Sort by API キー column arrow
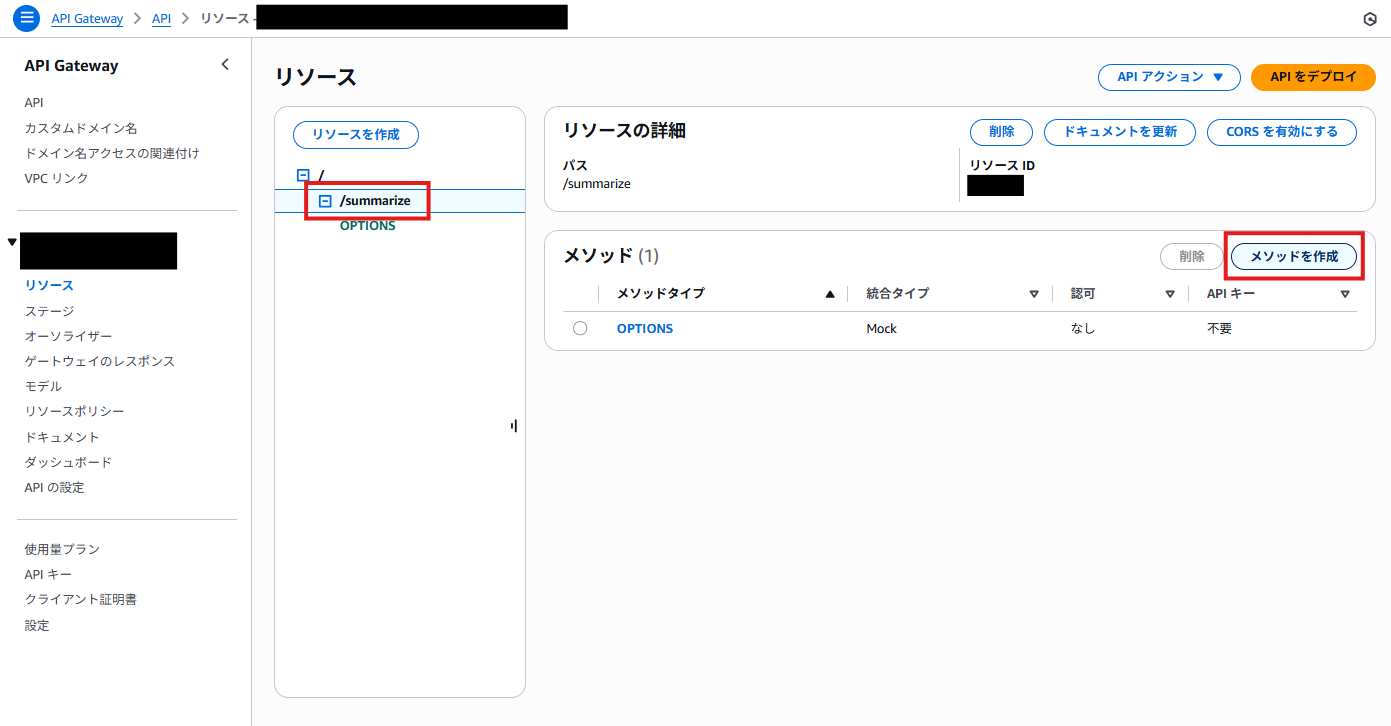This screenshot has height=726, width=1391. [x=1345, y=294]
